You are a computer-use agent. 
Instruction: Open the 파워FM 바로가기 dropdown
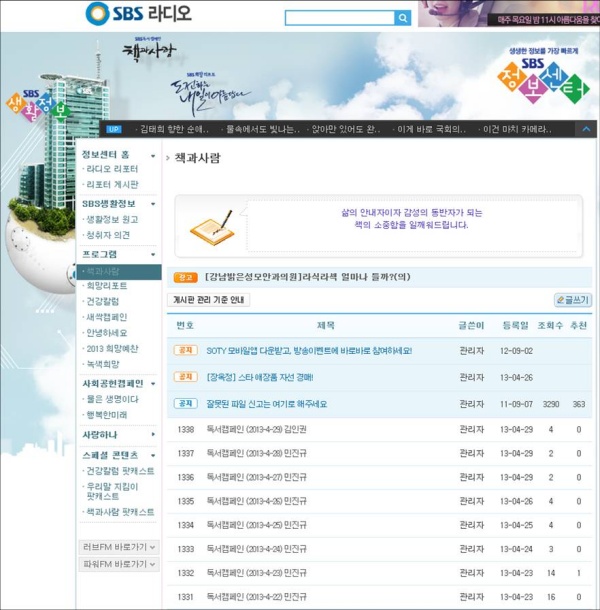tap(119, 565)
